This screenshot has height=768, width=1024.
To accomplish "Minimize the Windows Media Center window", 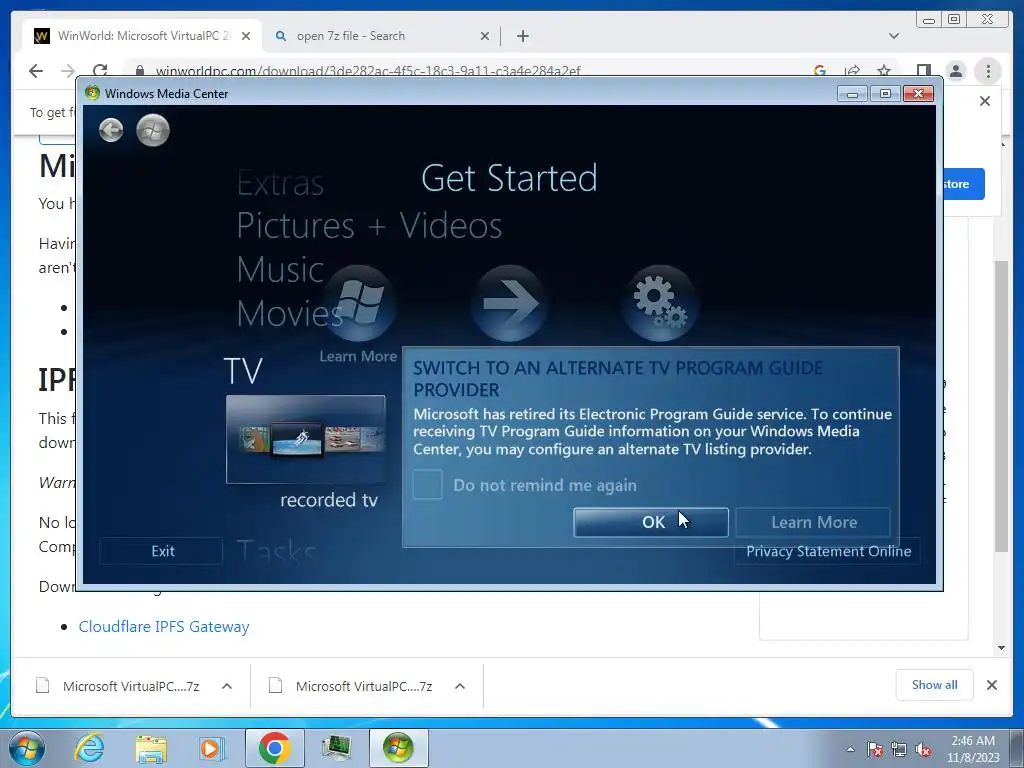I will [852, 94].
